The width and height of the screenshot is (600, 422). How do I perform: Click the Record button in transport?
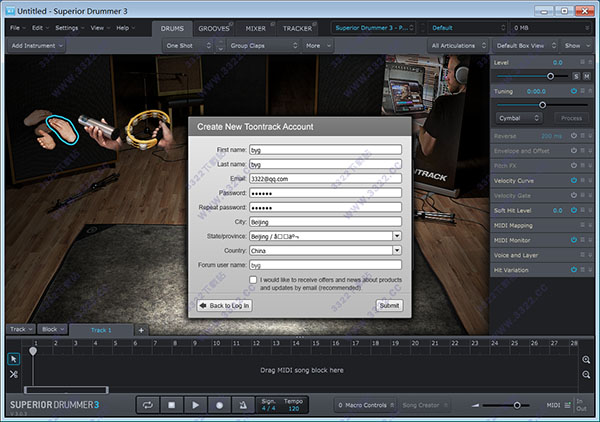(219, 404)
